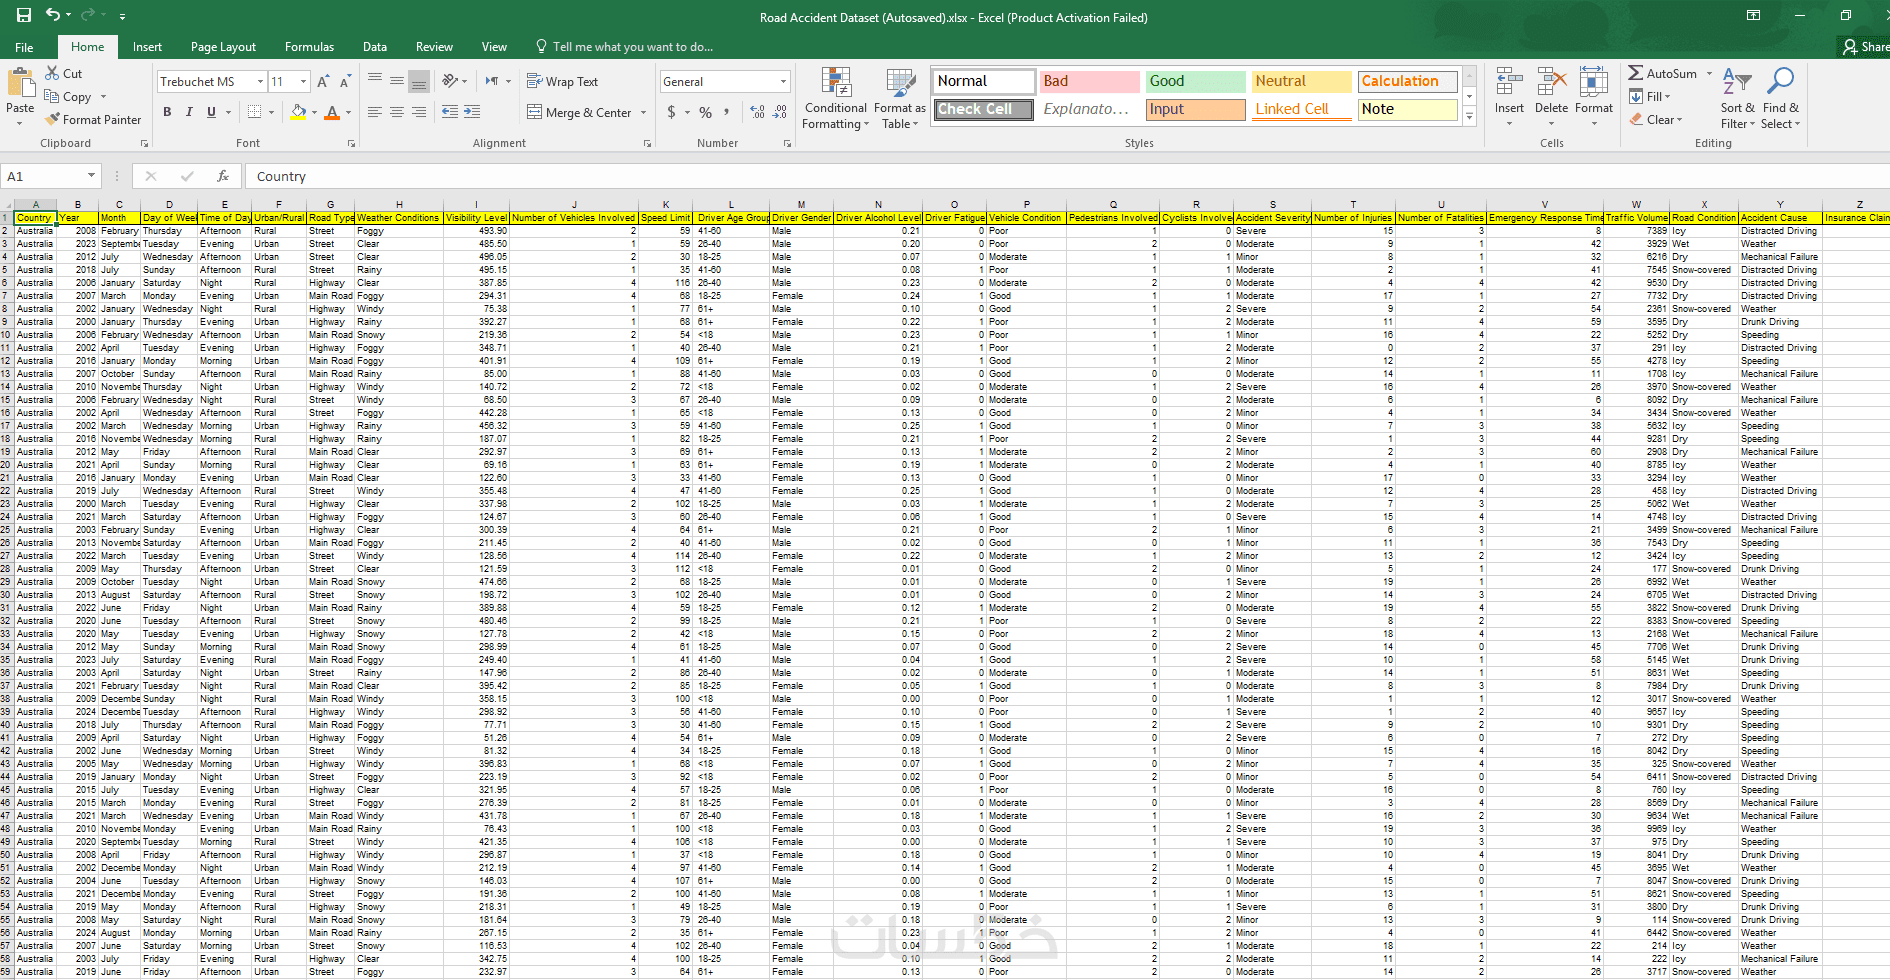Apply the yellow fill color swatch
This screenshot has height=980, width=1890.
coord(297,112)
